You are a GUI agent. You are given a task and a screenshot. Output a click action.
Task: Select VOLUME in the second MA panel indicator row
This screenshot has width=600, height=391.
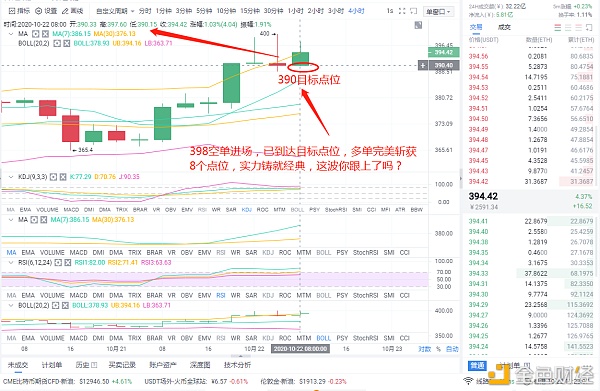pyautogui.click(x=52, y=253)
